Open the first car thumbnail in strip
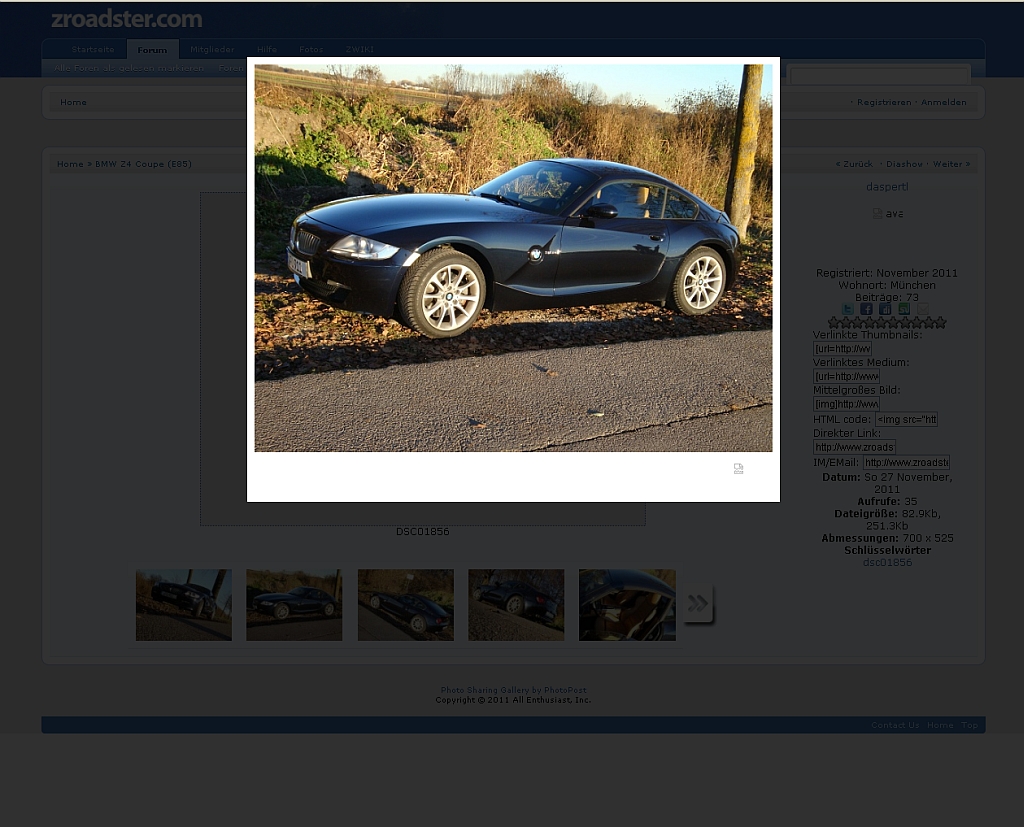Screen dimensions: 1024x827 click(184, 605)
